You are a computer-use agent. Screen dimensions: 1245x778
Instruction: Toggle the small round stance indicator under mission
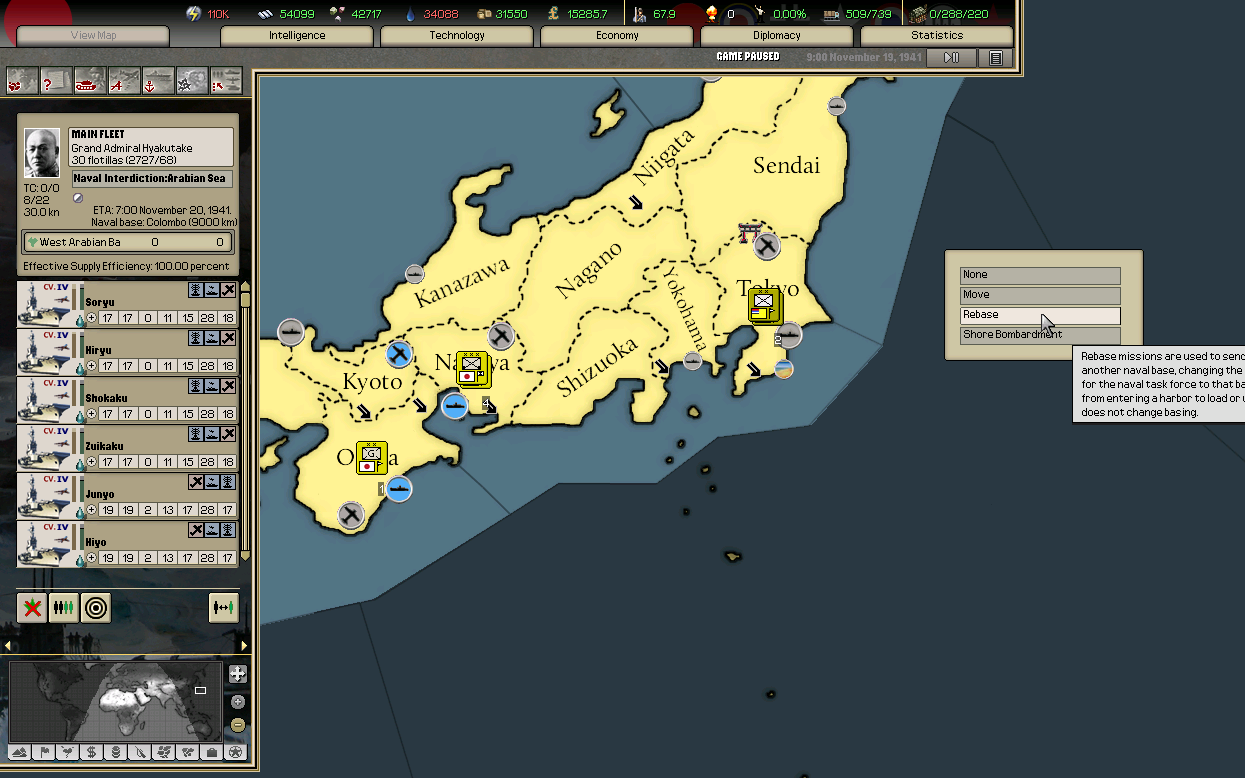point(78,198)
